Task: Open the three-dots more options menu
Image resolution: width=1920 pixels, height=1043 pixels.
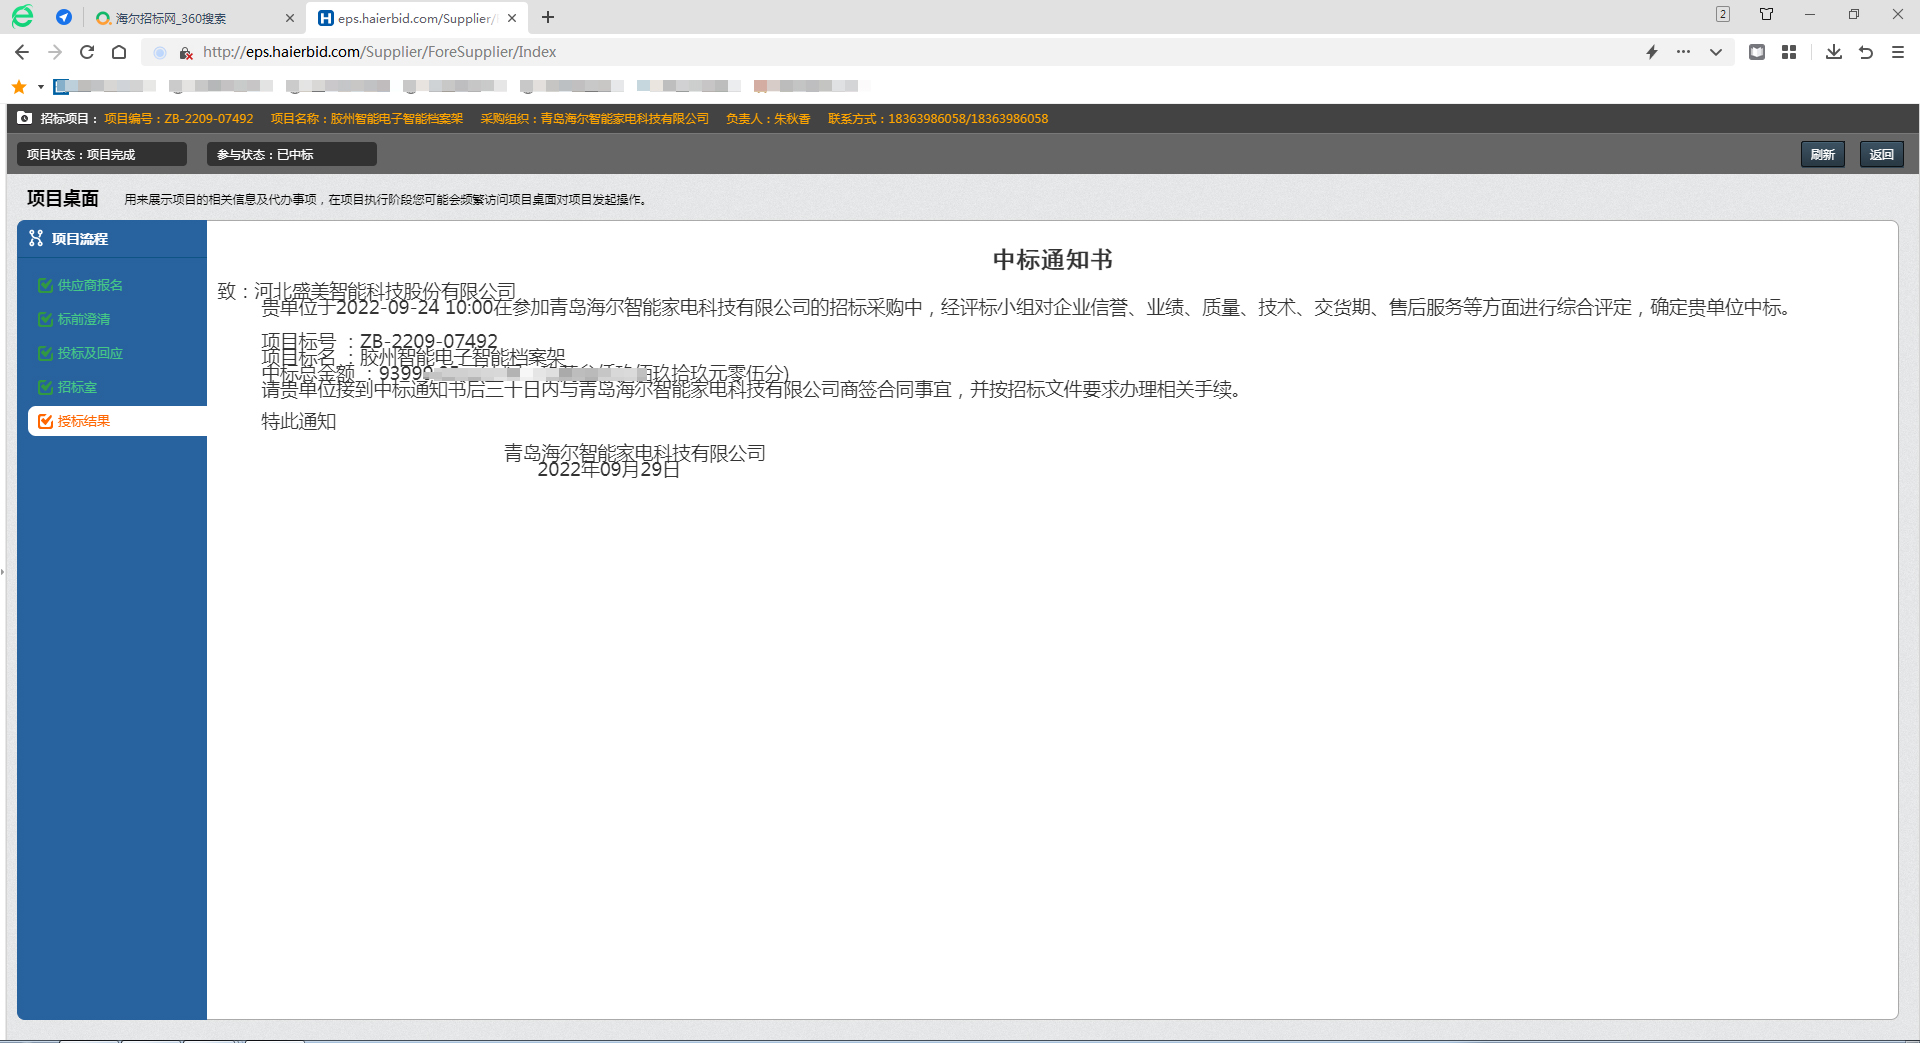Action: click(x=1684, y=52)
